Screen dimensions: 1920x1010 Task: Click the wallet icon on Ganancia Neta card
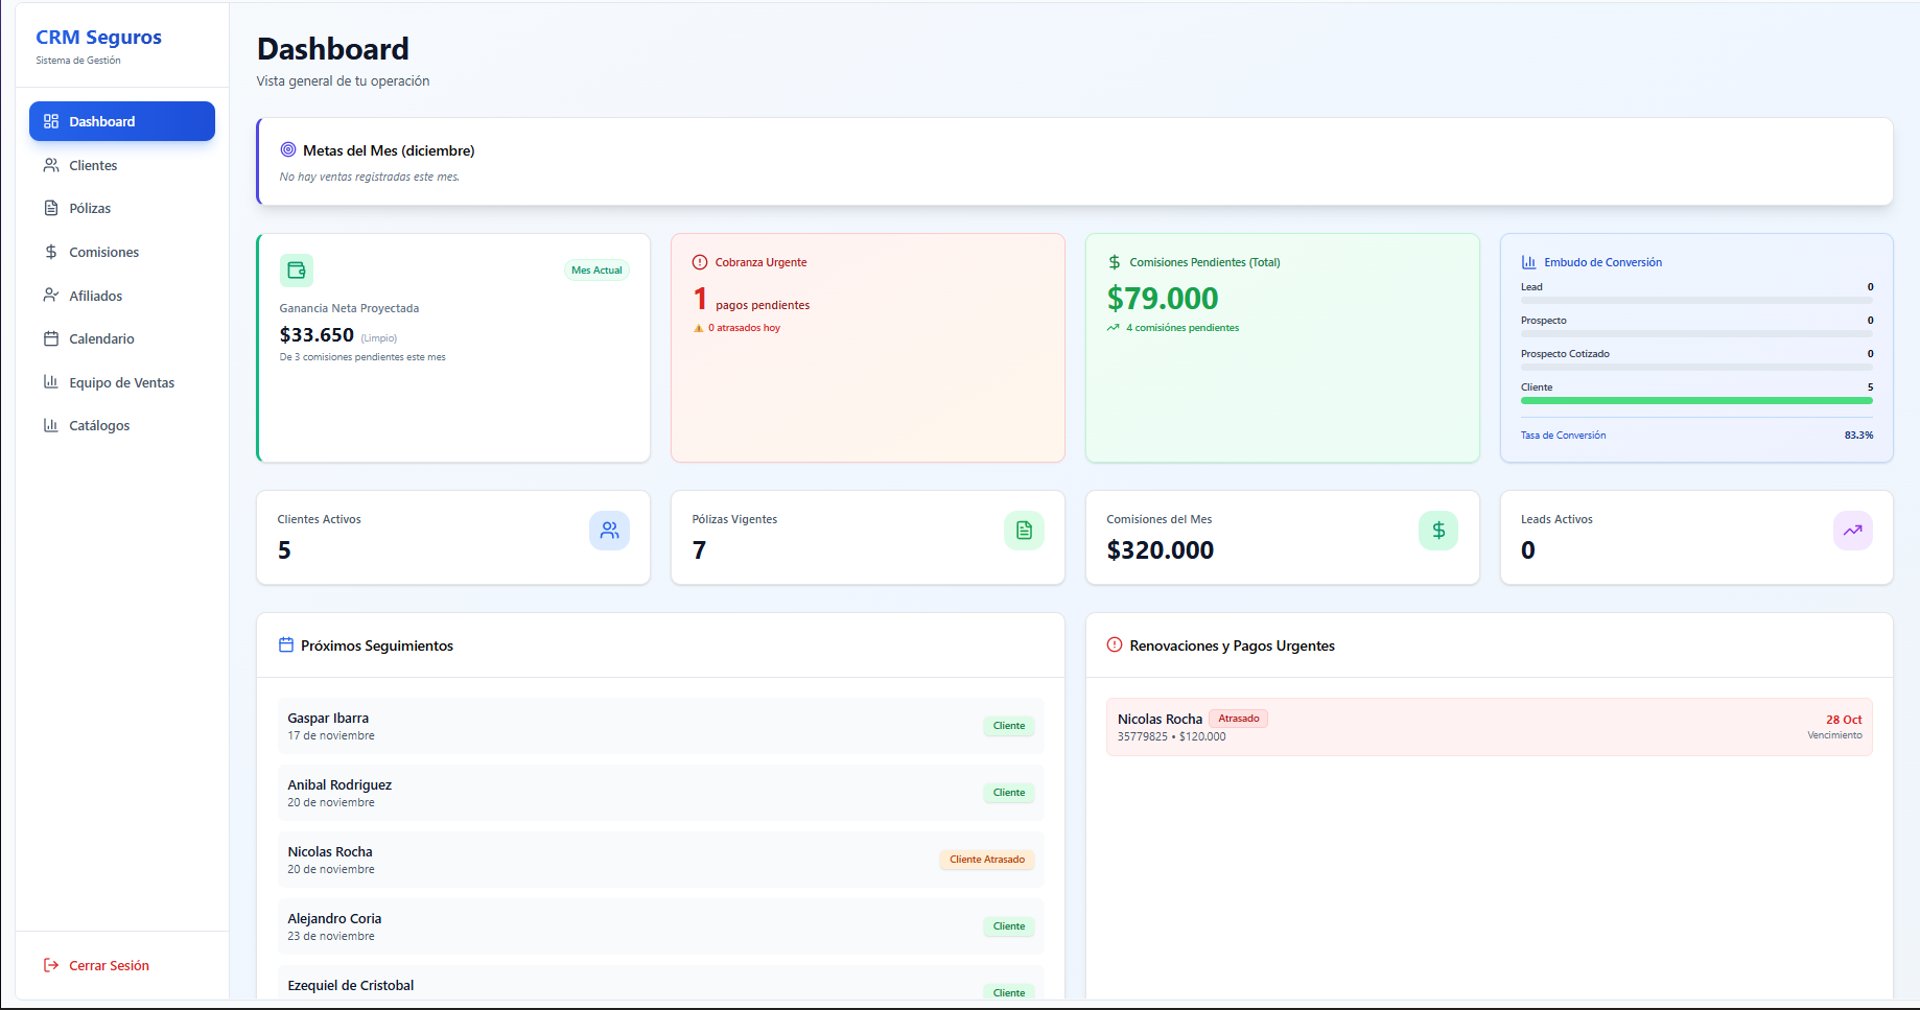pyautogui.click(x=296, y=270)
